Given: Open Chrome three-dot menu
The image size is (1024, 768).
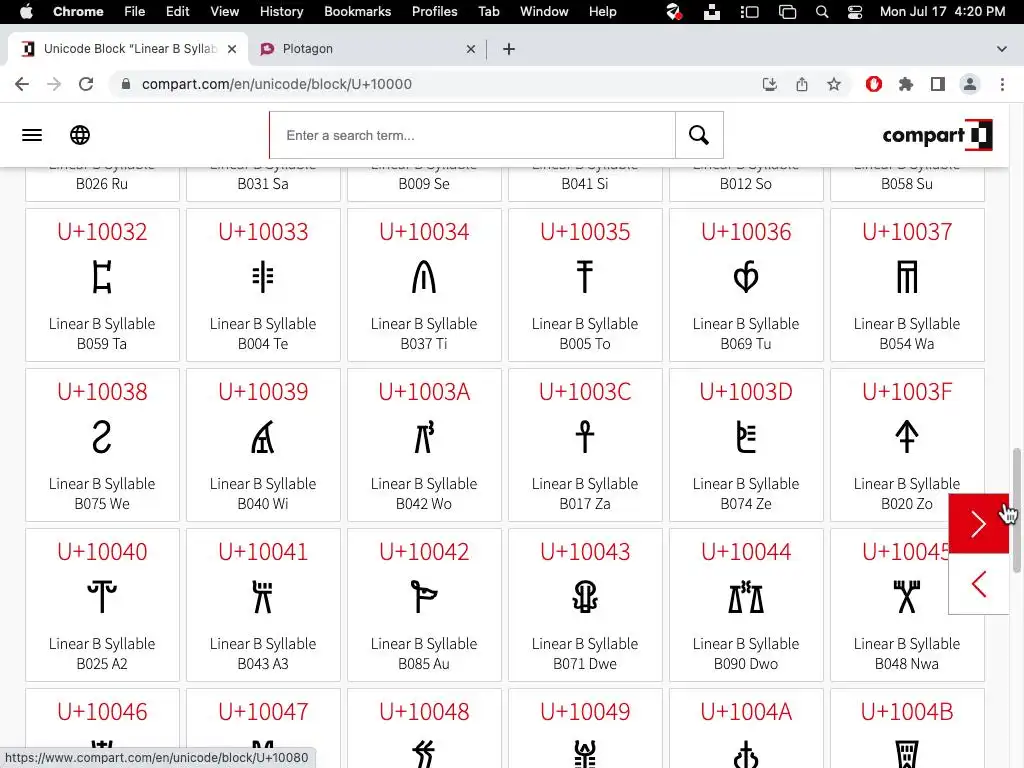Looking at the screenshot, I should click(1002, 84).
